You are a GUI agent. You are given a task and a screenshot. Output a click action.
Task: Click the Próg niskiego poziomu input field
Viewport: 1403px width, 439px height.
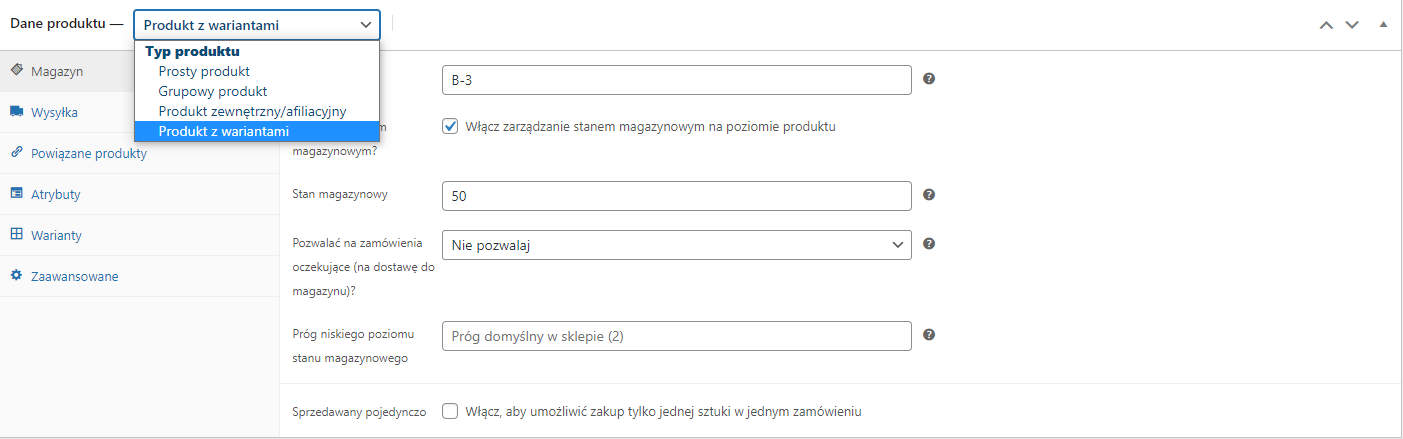676,336
